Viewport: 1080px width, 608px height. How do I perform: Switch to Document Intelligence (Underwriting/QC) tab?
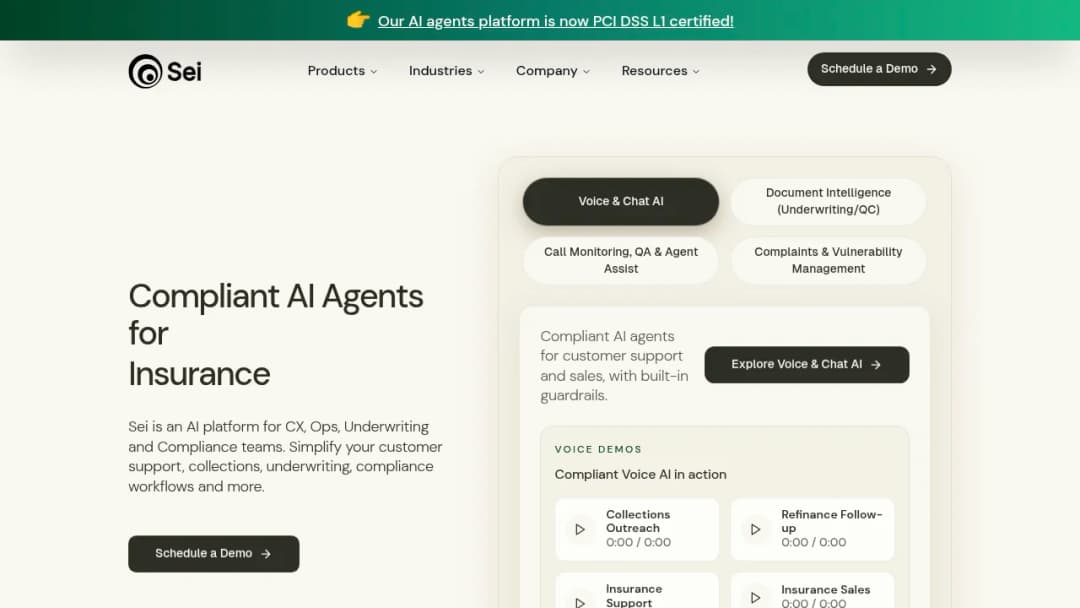pos(828,201)
